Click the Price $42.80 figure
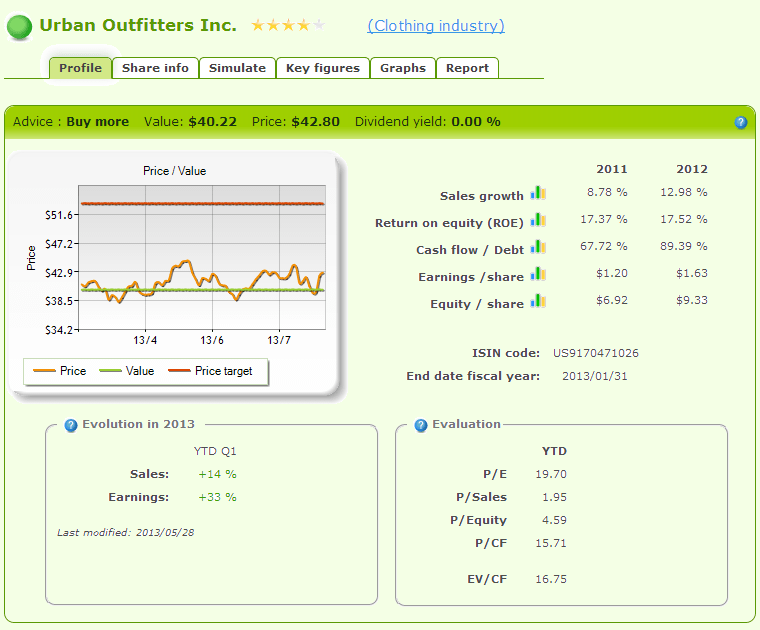Screen dimensions: 760x630 pos(316,122)
